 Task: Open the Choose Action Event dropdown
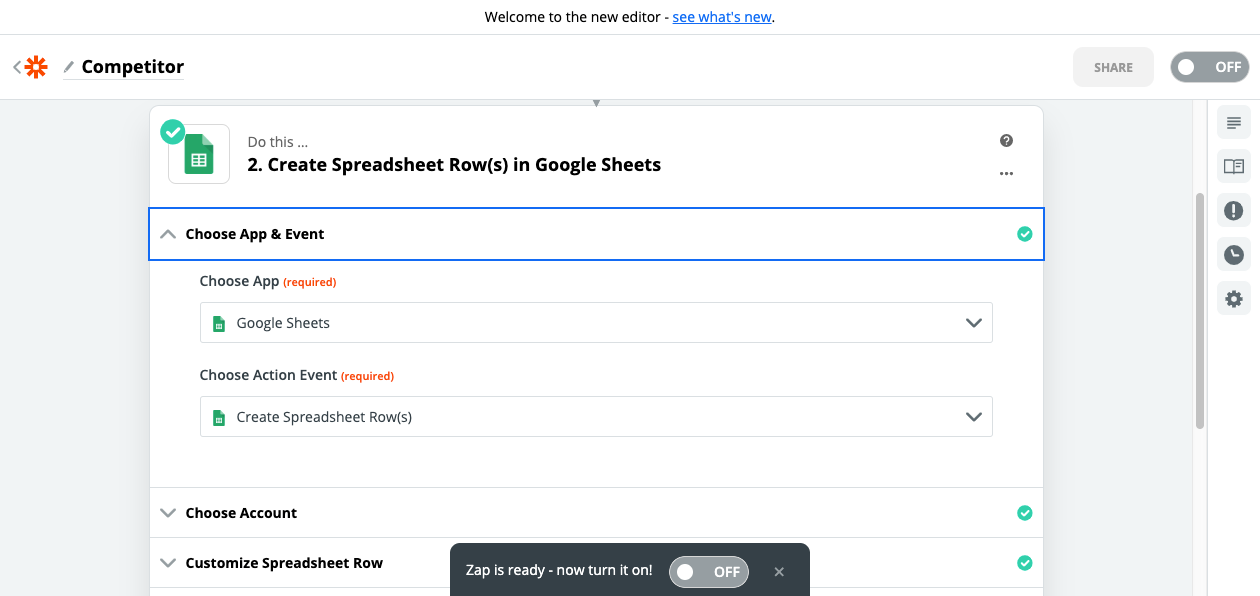[x=596, y=417]
